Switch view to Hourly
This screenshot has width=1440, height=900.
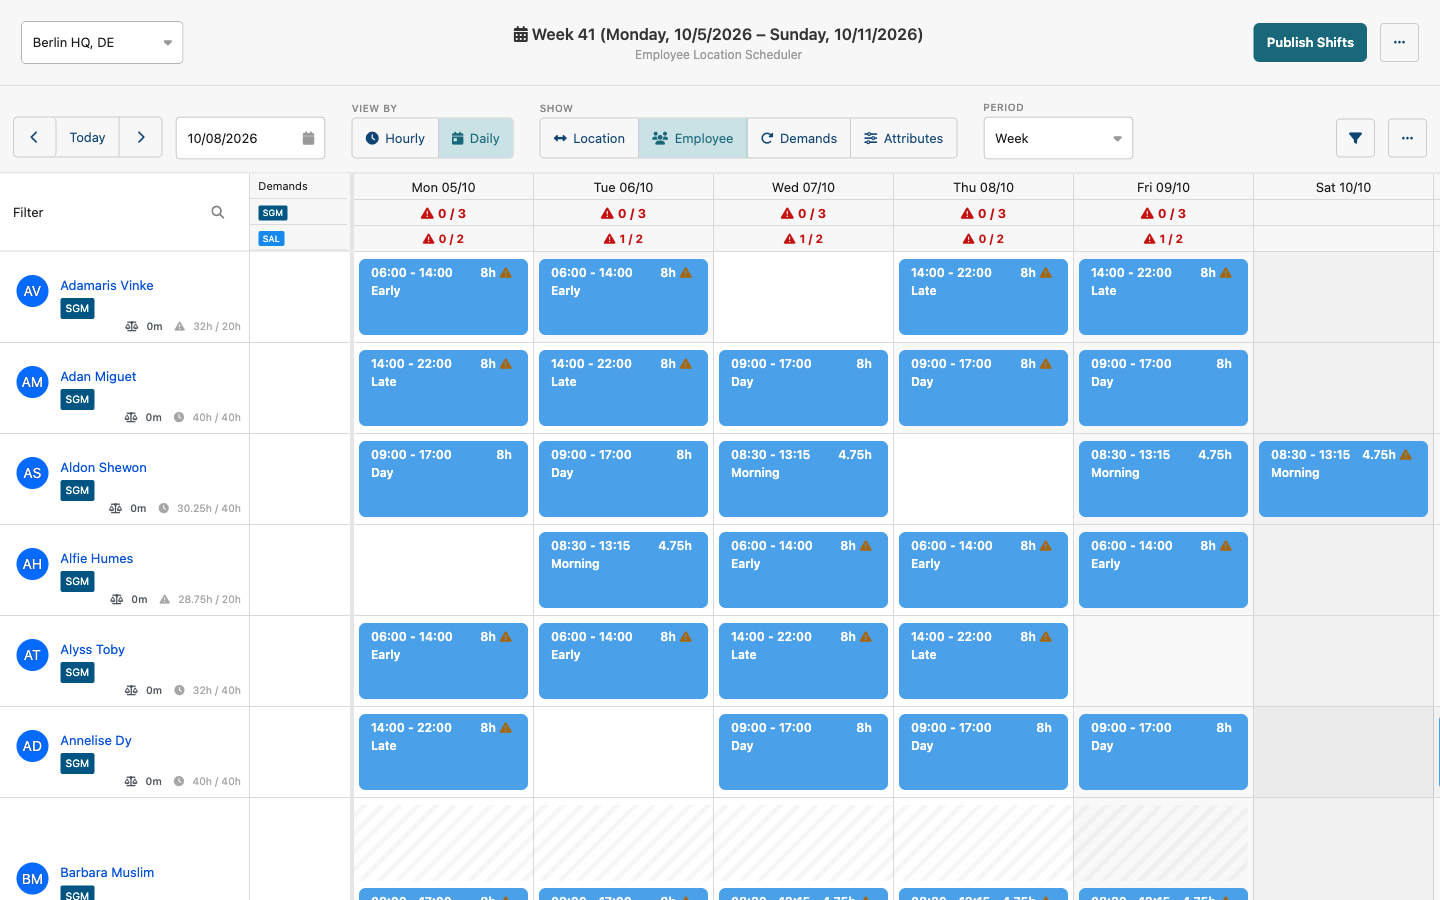point(395,138)
